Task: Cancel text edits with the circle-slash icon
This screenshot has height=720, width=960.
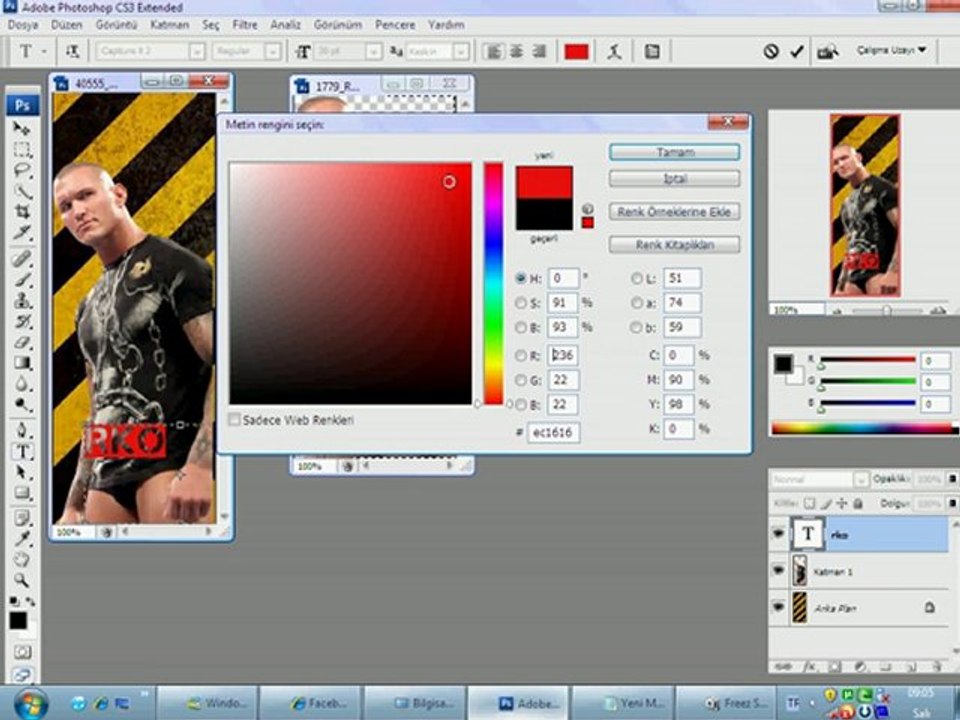Action: coord(771,51)
